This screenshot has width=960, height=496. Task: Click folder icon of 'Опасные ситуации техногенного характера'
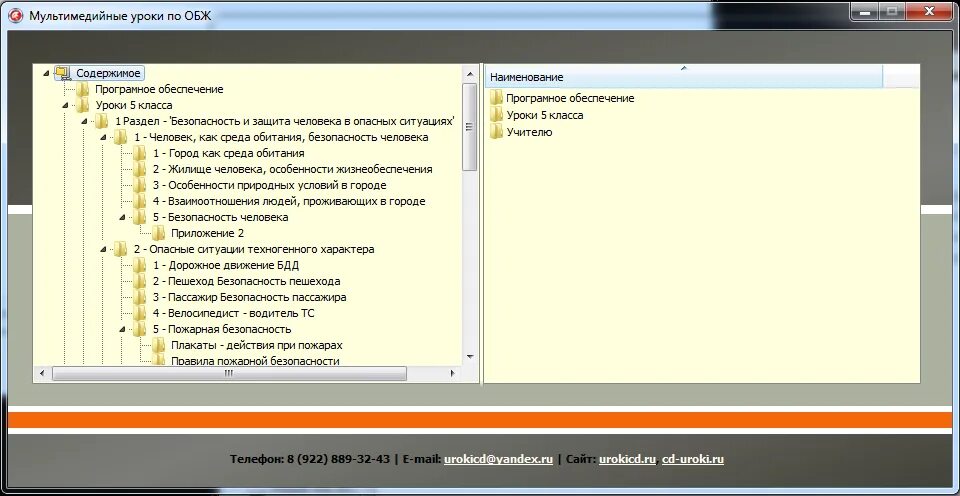click(x=120, y=249)
